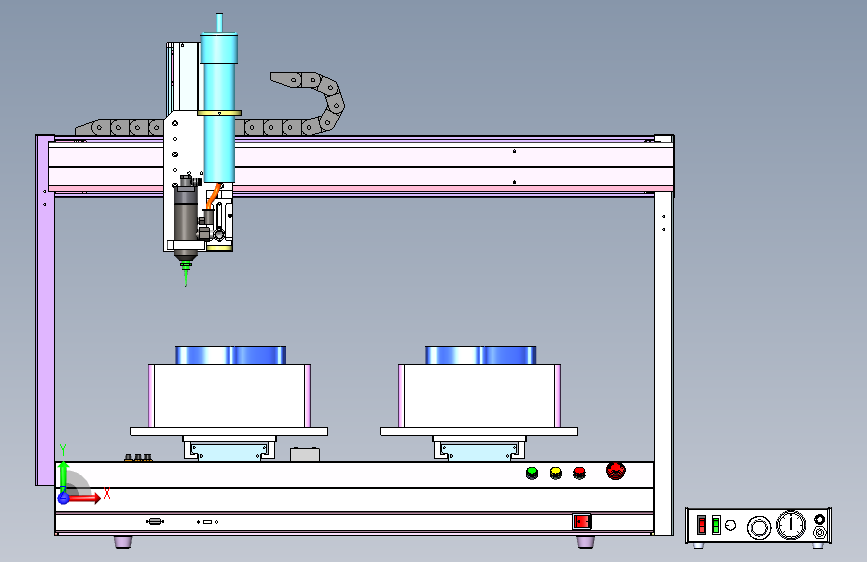Select the black round connector on the controller
Image resolution: width=867 pixels, height=562 pixels.
[x=819, y=519]
